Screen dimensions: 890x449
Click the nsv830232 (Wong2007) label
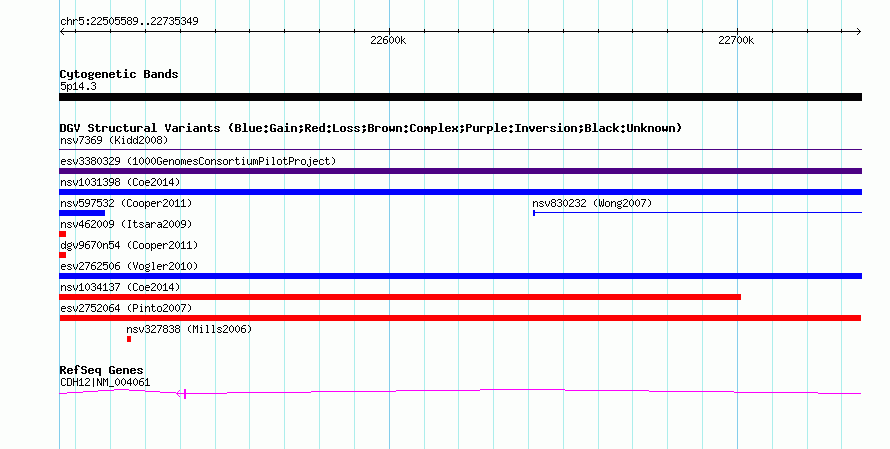(x=592, y=203)
